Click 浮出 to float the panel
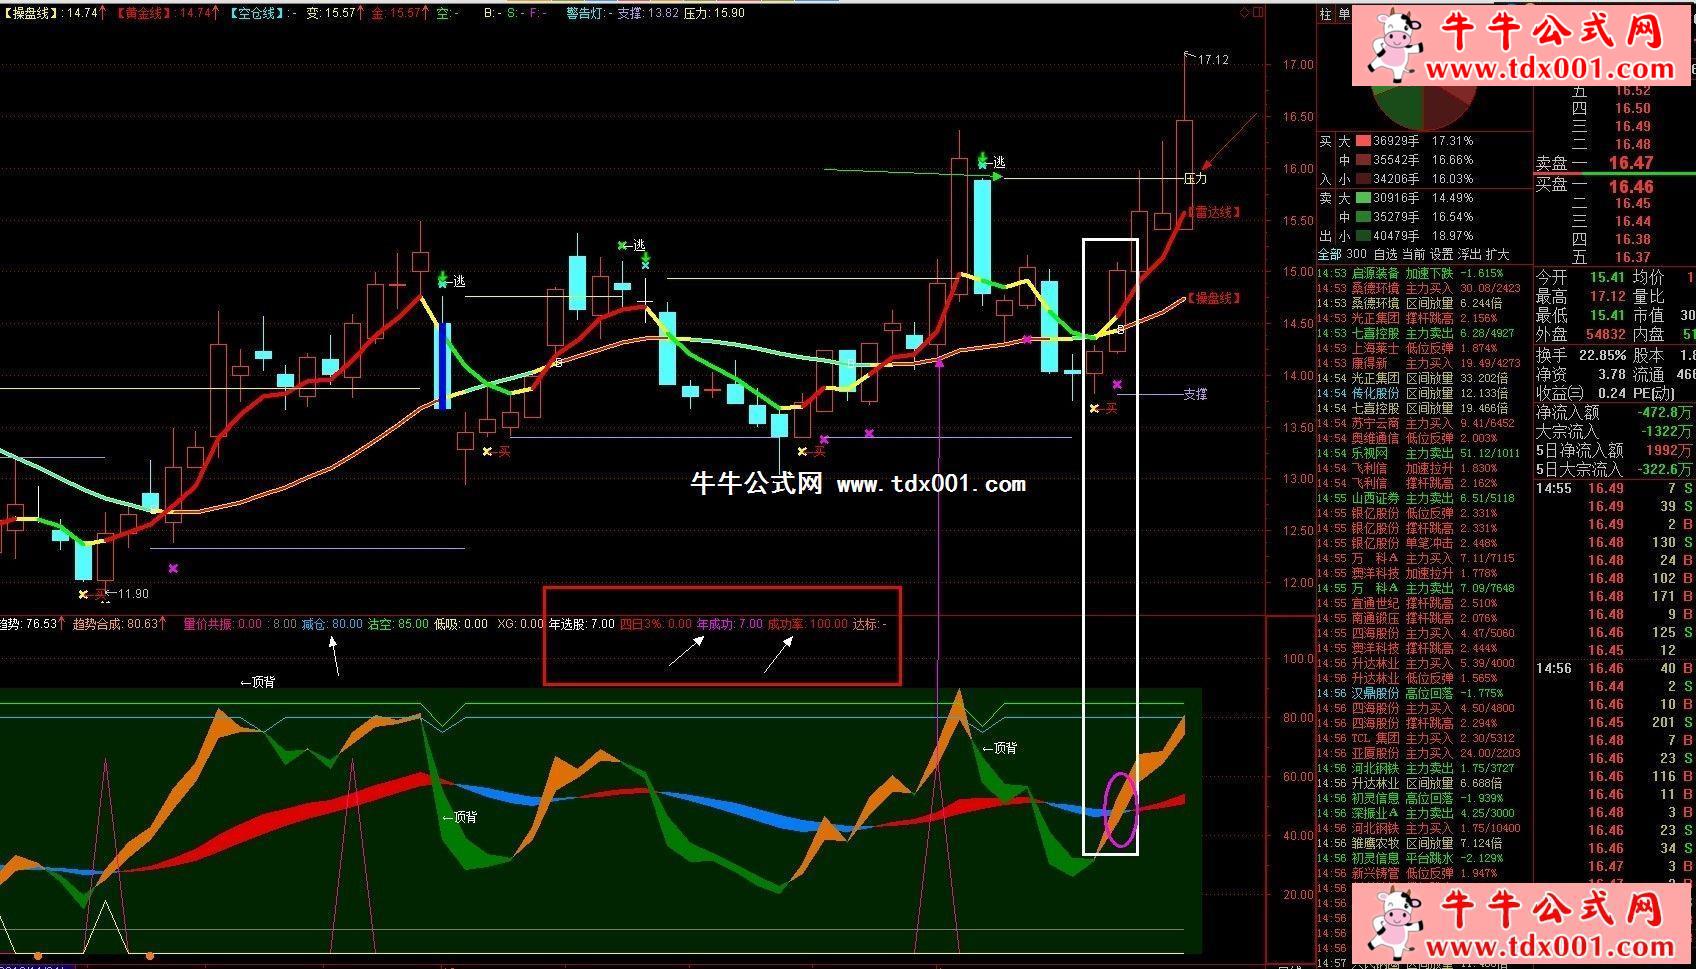 (1469, 255)
